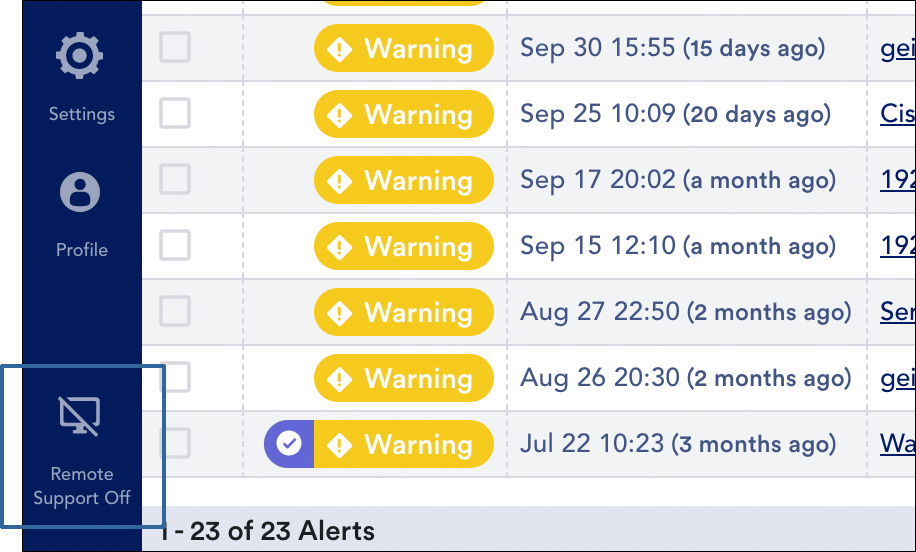Click Warning badge for Sep 25 10:09 alert
The image size is (916, 552).
point(404,114)
